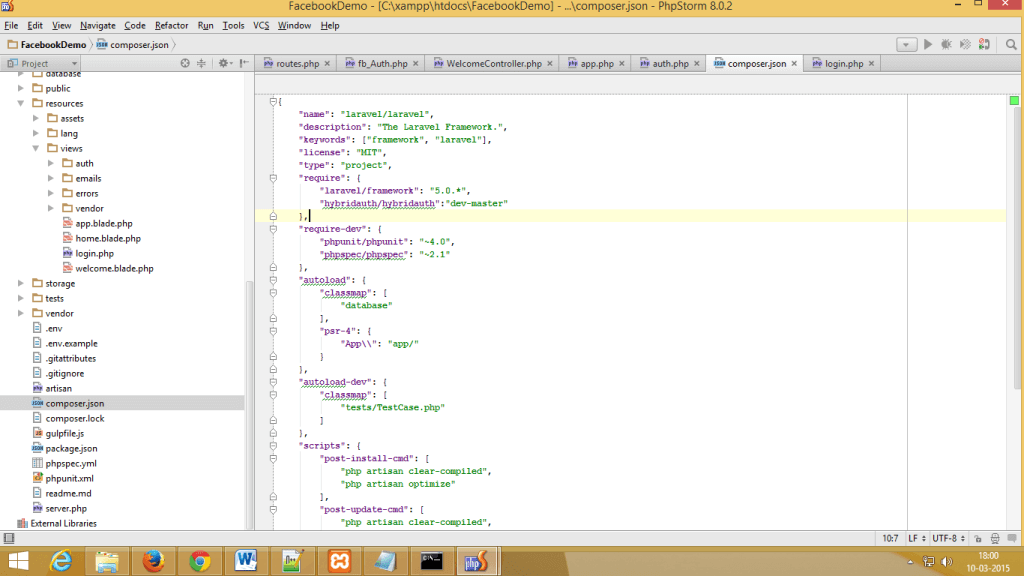Open the File menu

(x=11, y=25)
